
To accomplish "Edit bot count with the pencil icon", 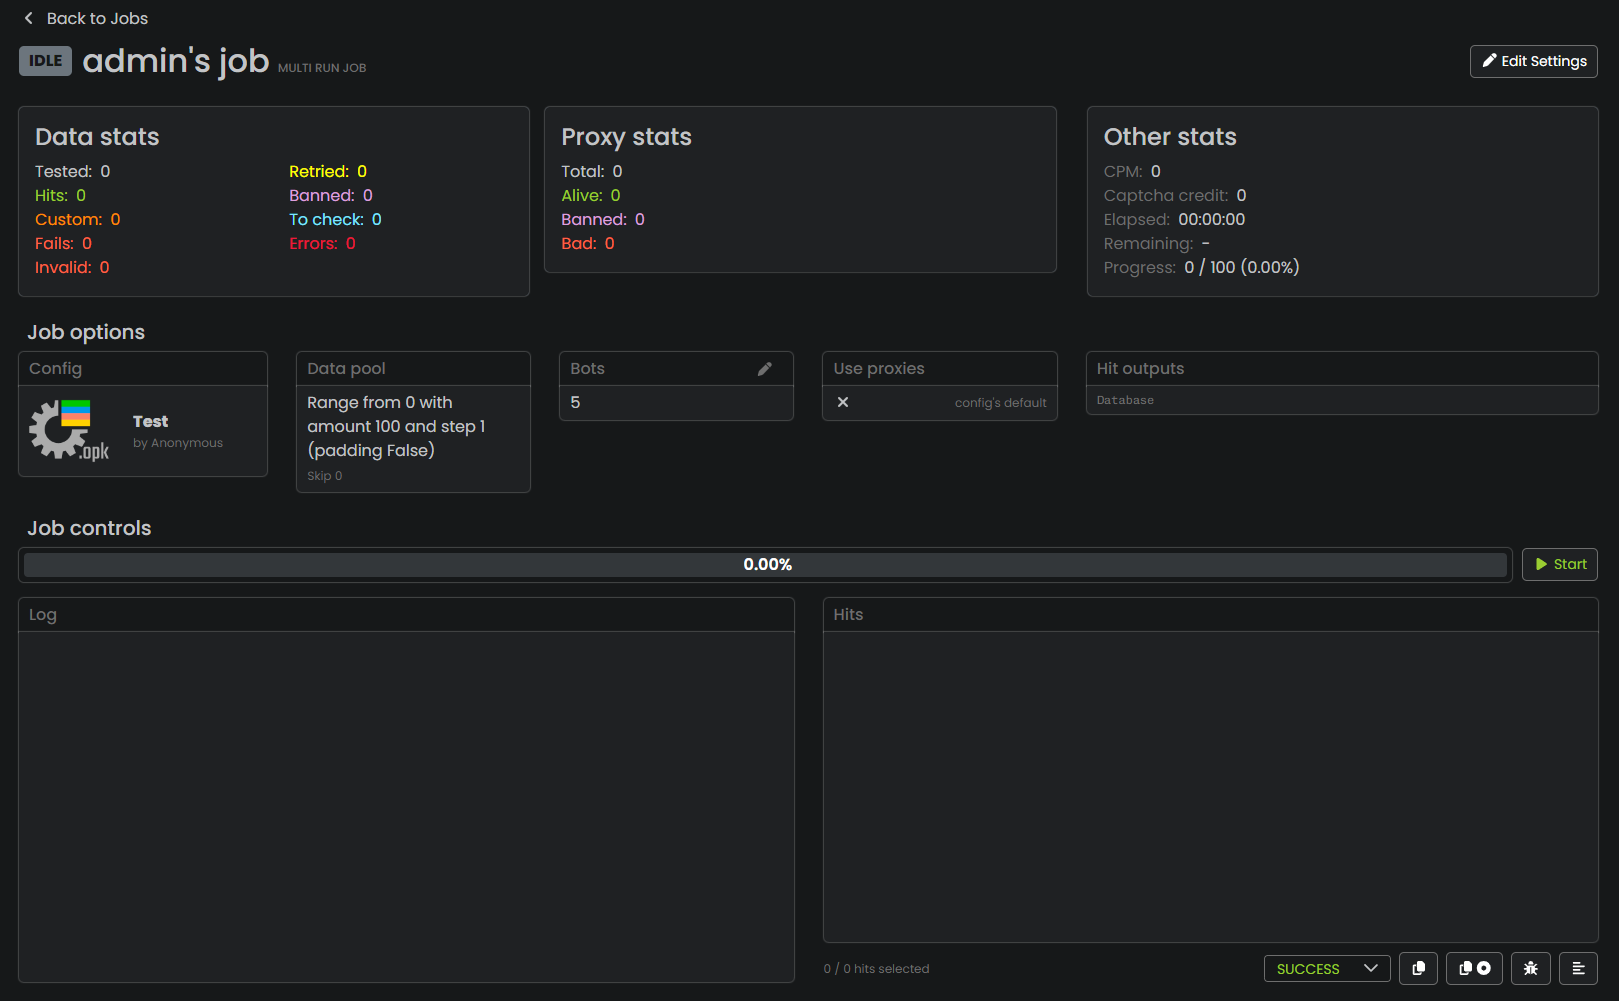I will click(765, 369).
